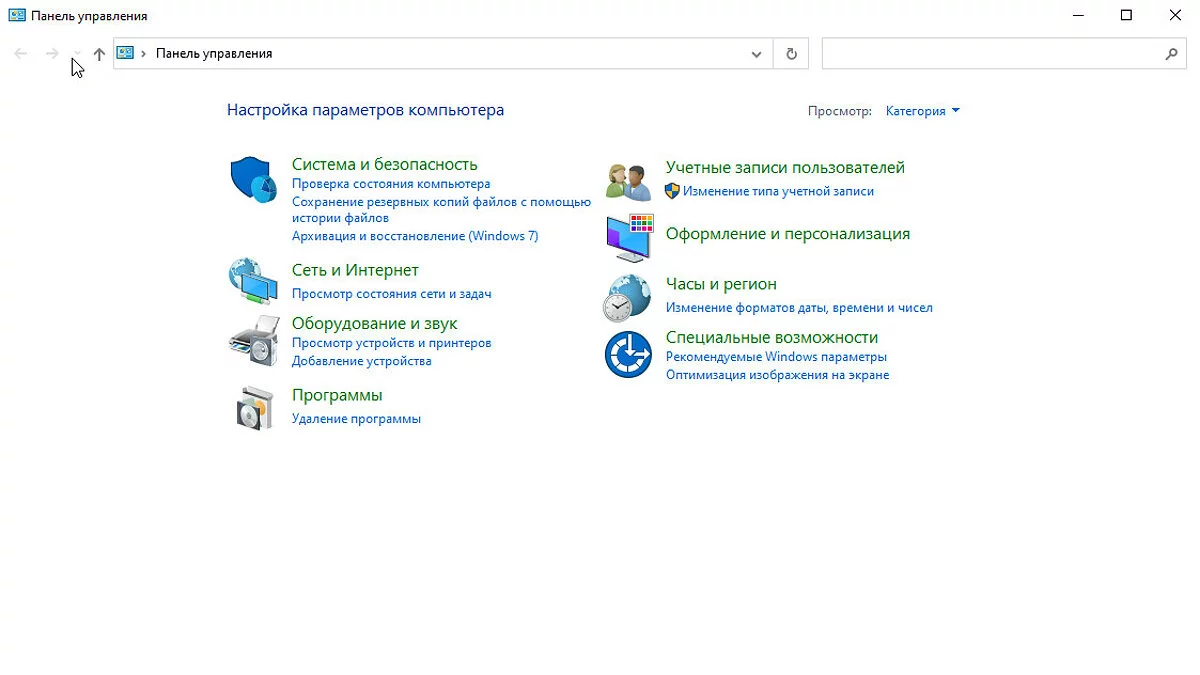Click the Clock and Region icon
Image resolution: width=1200 pixels, height=675 pixels.
(x=628, y=297)
